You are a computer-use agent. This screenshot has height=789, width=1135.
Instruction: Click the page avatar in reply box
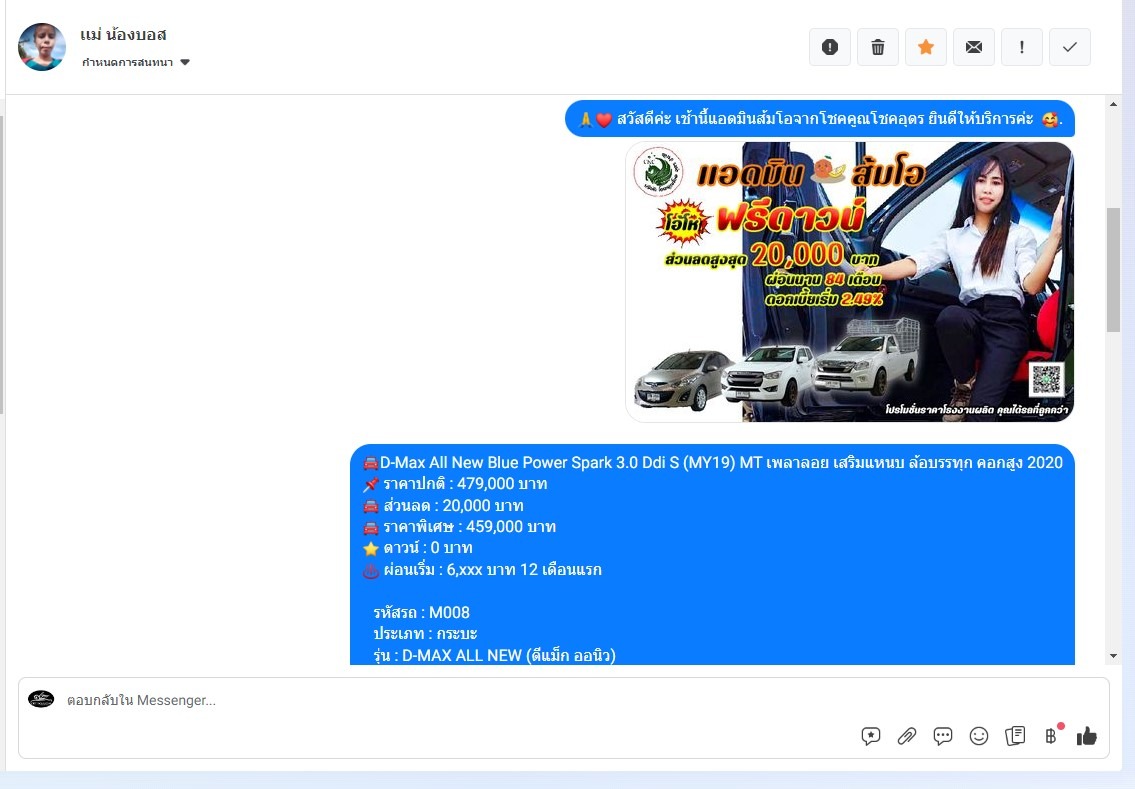coord(41,699)
